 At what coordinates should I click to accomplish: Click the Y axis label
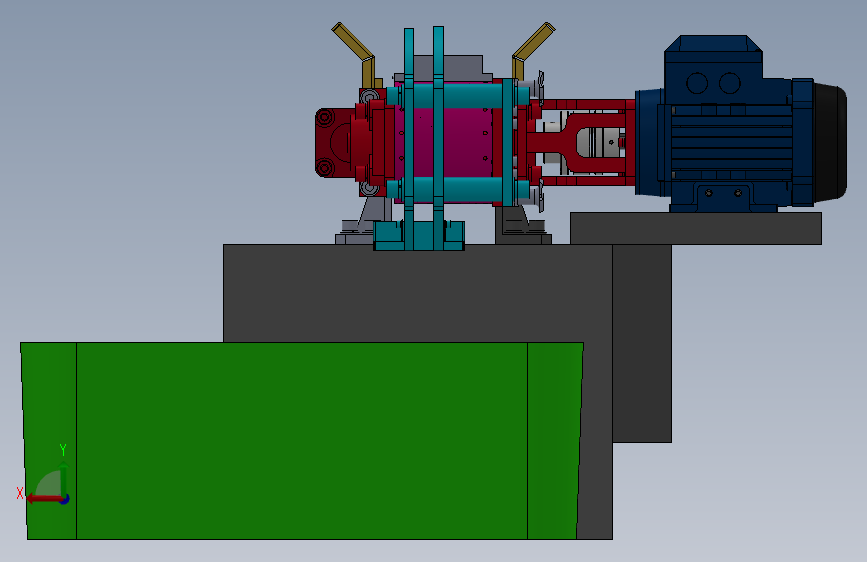click(63, 450)
